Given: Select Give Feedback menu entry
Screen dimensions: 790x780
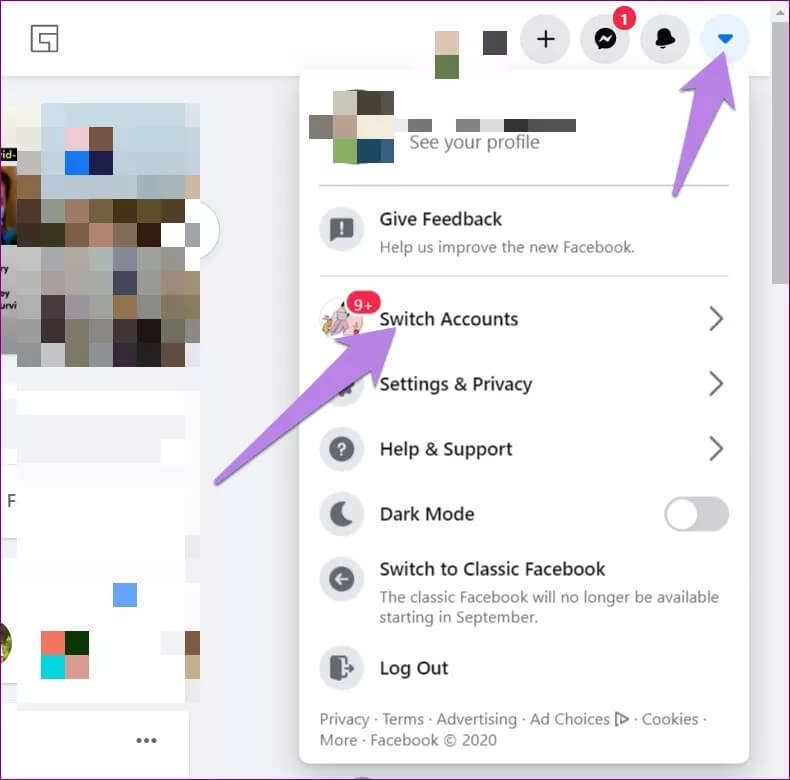Looking at the screenshot, I should click(524, 230).
